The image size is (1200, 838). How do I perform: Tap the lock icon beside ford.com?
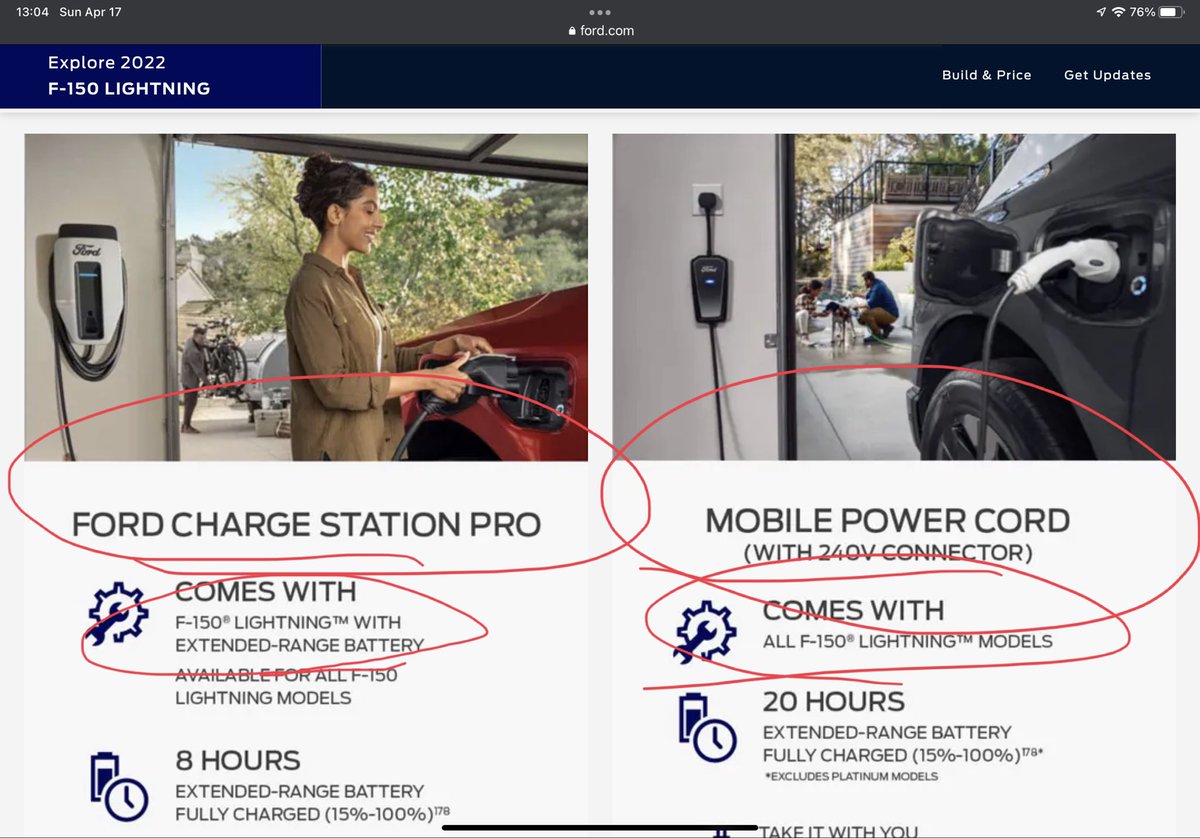pyautogui.click(x=572, y=31)
